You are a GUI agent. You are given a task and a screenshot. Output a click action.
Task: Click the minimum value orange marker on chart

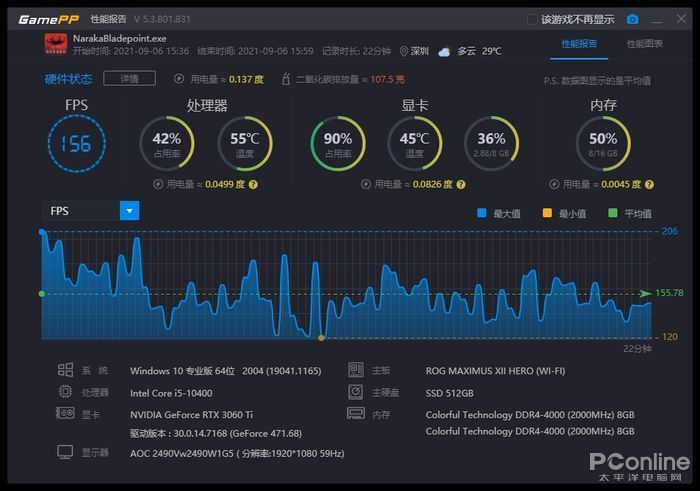point(321,338)
